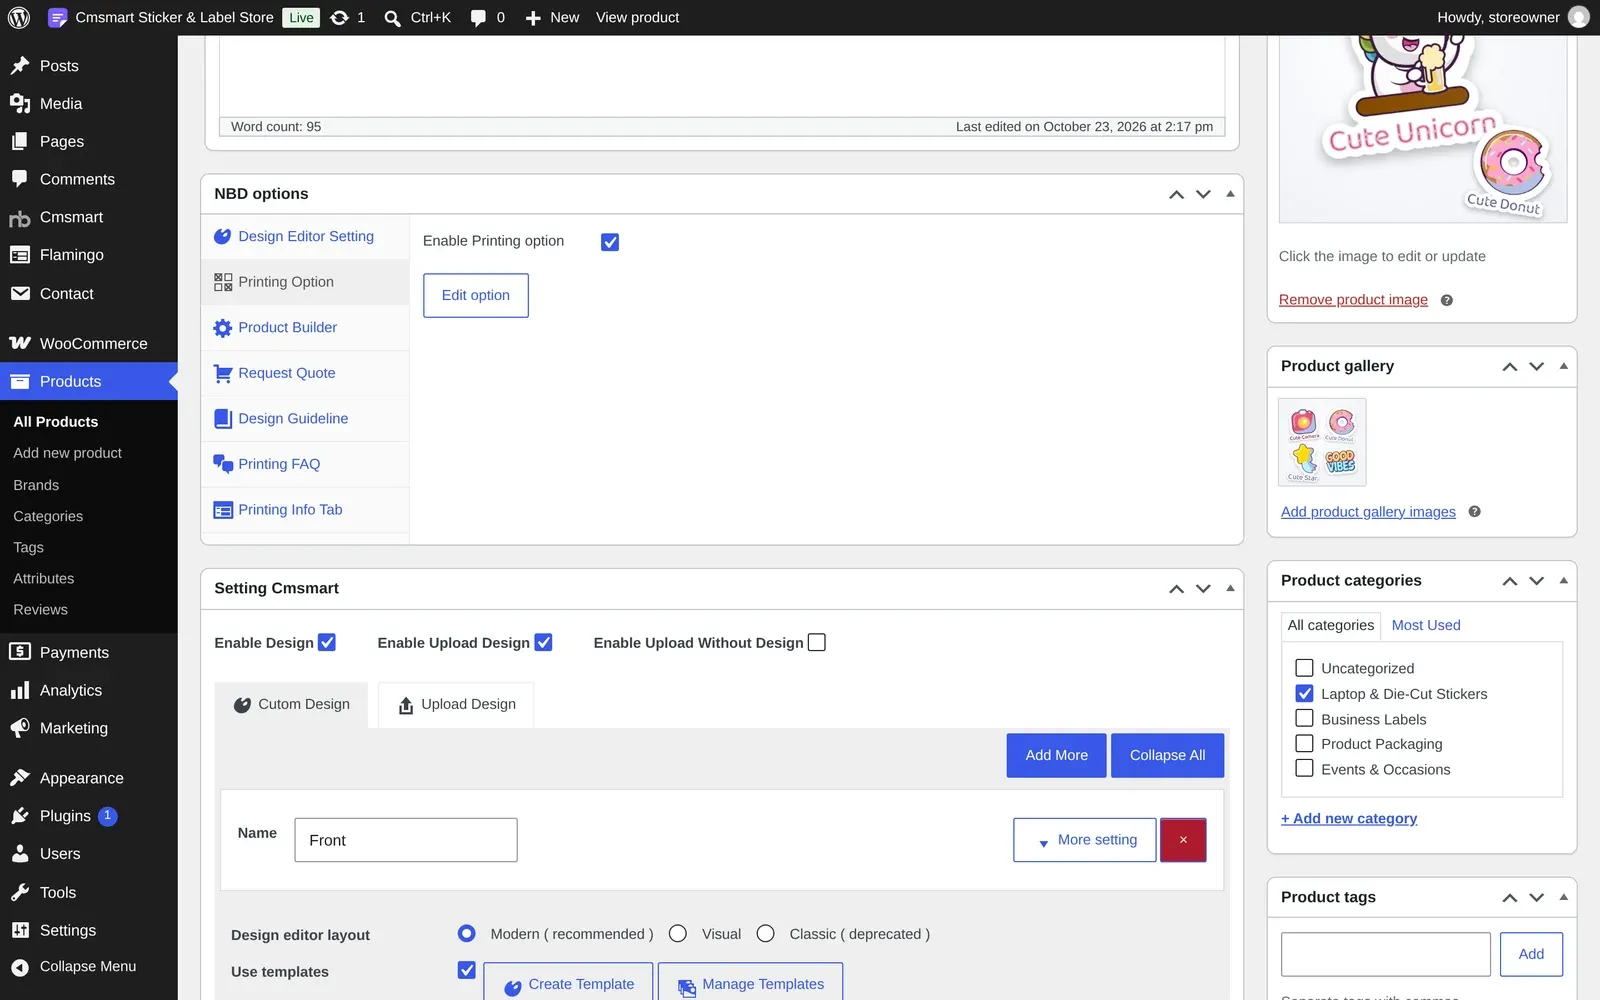The image size is (1600, 1000).
Task: Click the Add More button
Action: point(1056,755)
